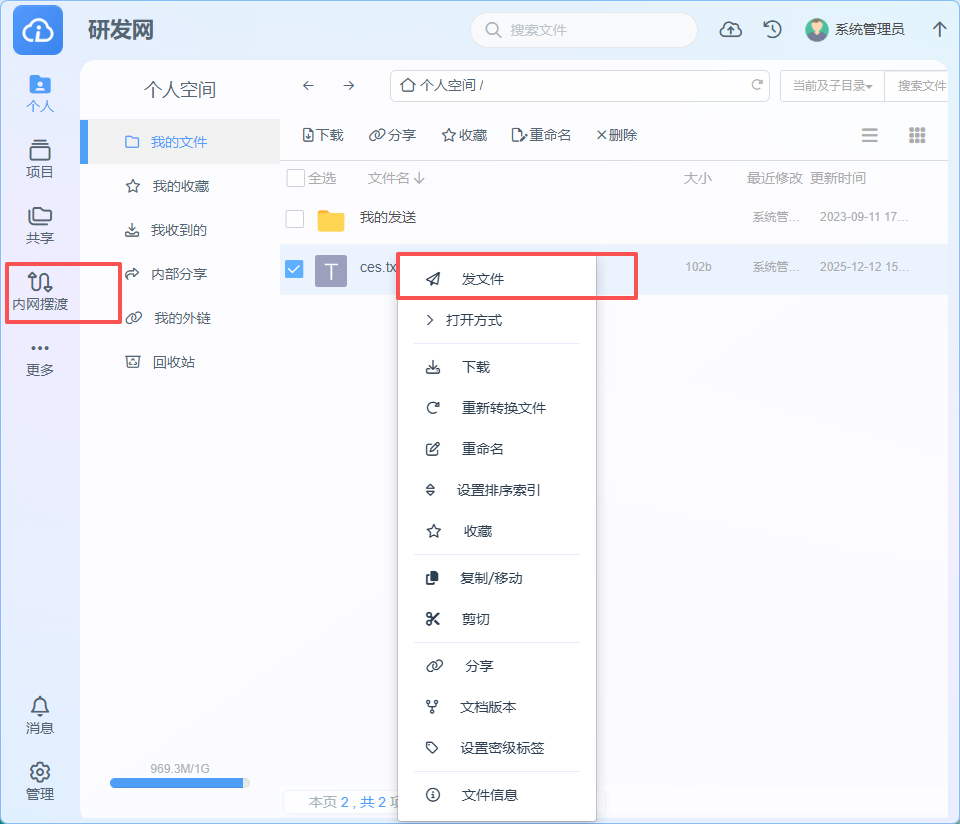Switch to list view layout
The image size is (960, 824).
click(x=870, y=135)
